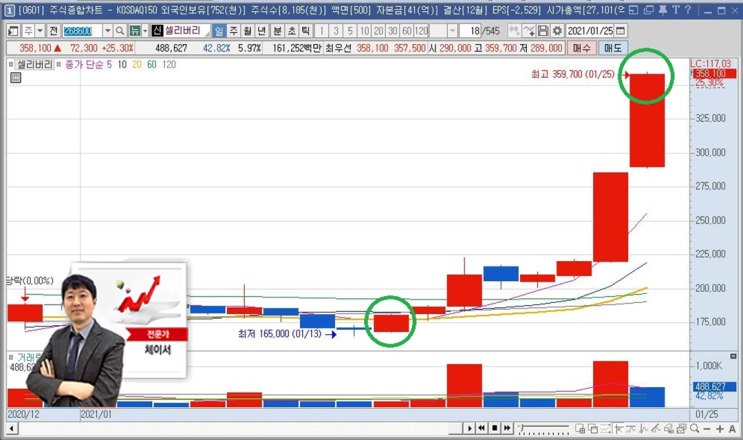Open chart settings gear icon
The height and width of the screenshot is (440, 743).
point(557,31)
